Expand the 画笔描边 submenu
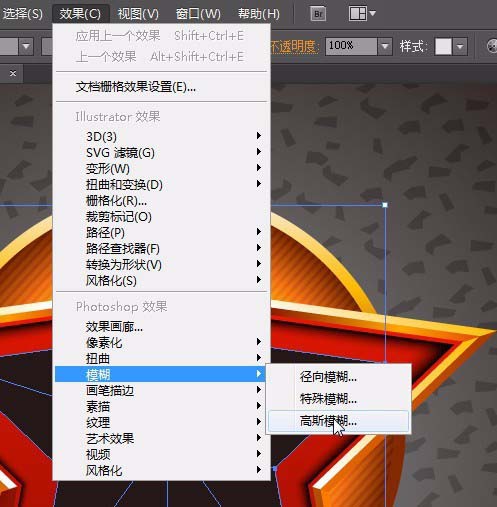Viewport: 497px width, 507px height. coord(161,390)
